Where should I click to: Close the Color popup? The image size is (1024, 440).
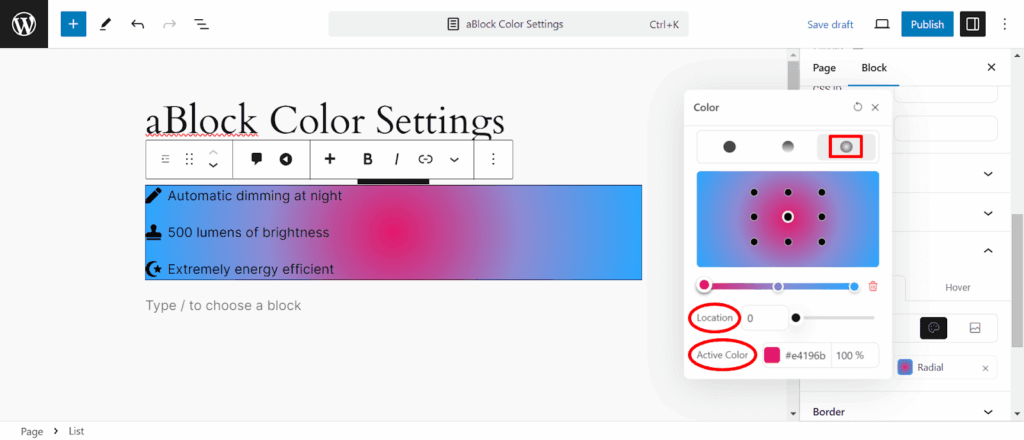pyautogui.click(x=876, y=107)
